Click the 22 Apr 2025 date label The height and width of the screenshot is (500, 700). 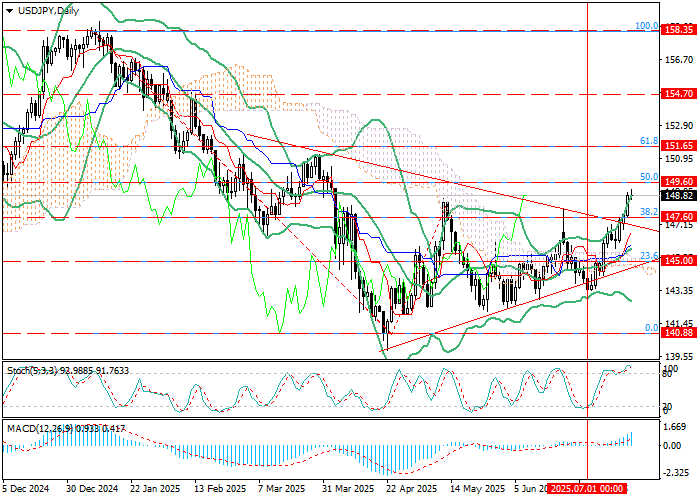tap(412, 489)
